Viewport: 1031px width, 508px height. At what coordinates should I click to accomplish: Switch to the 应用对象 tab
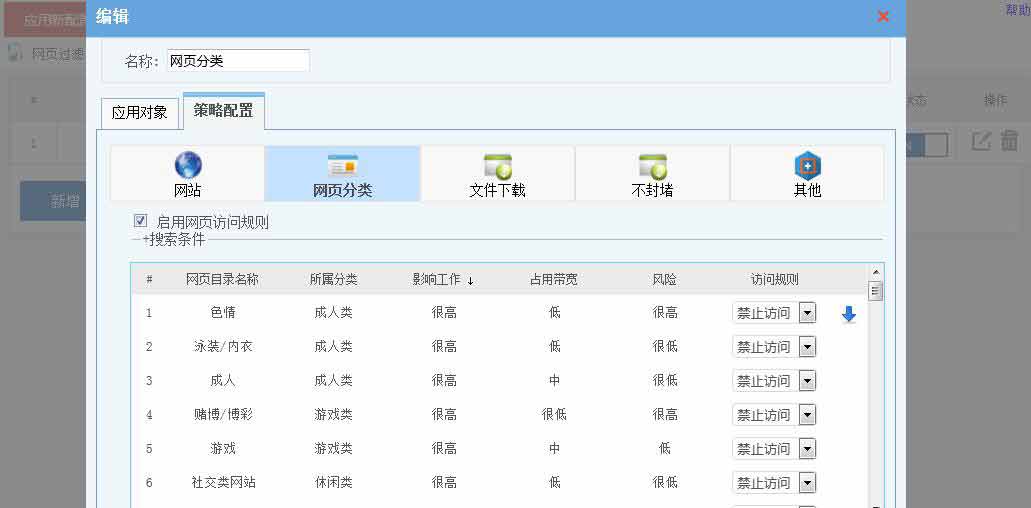[139, 113]
